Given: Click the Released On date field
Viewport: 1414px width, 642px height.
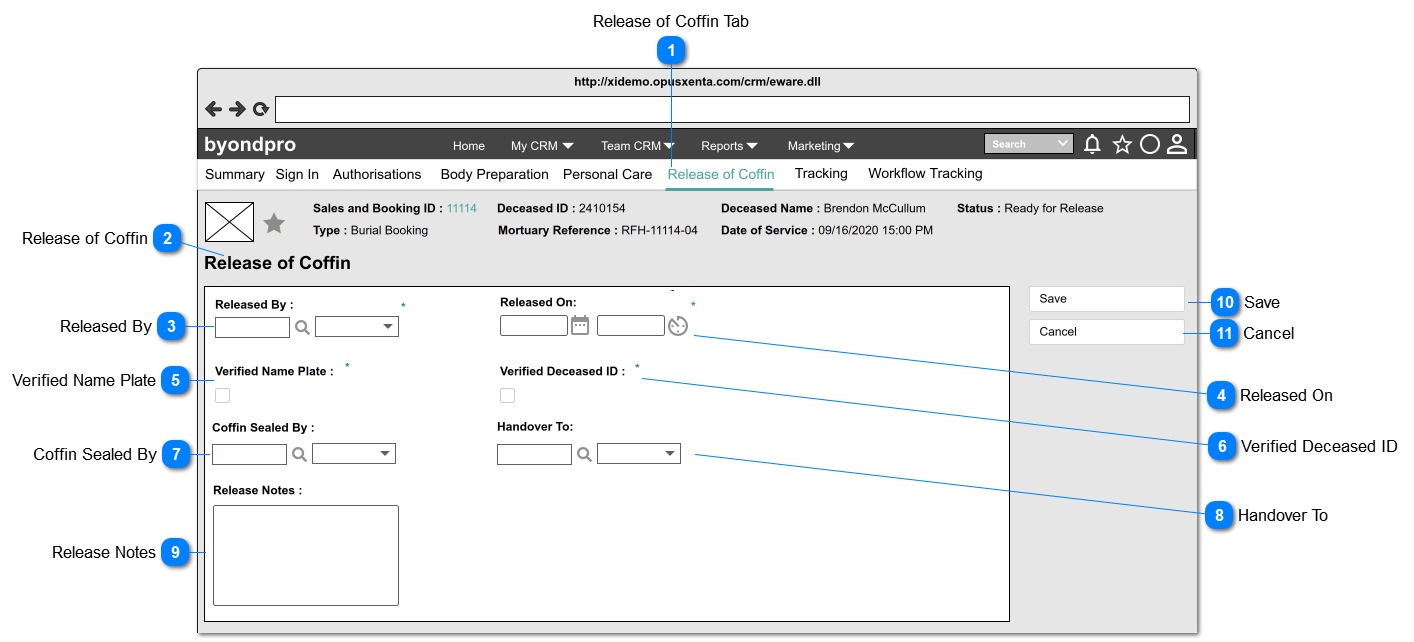Looking at the screenshot, I should pyautogui.click(x=534, y=326).
